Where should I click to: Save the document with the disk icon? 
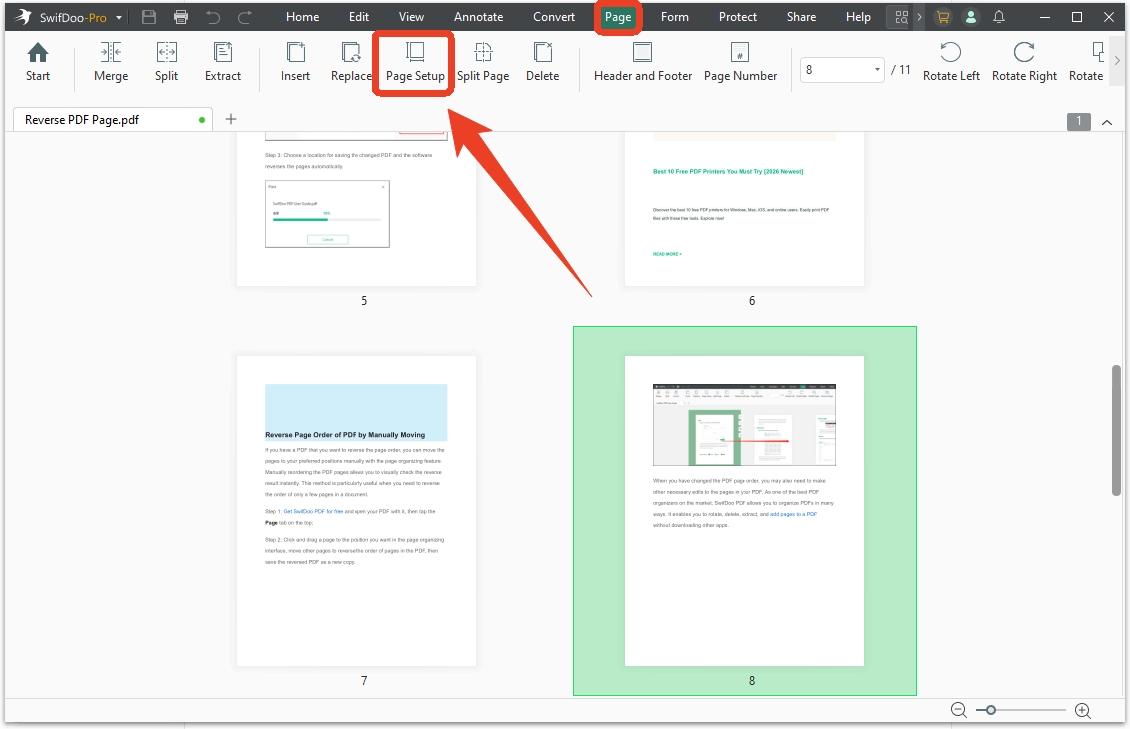pyautogui.click(x=148, y=17)
